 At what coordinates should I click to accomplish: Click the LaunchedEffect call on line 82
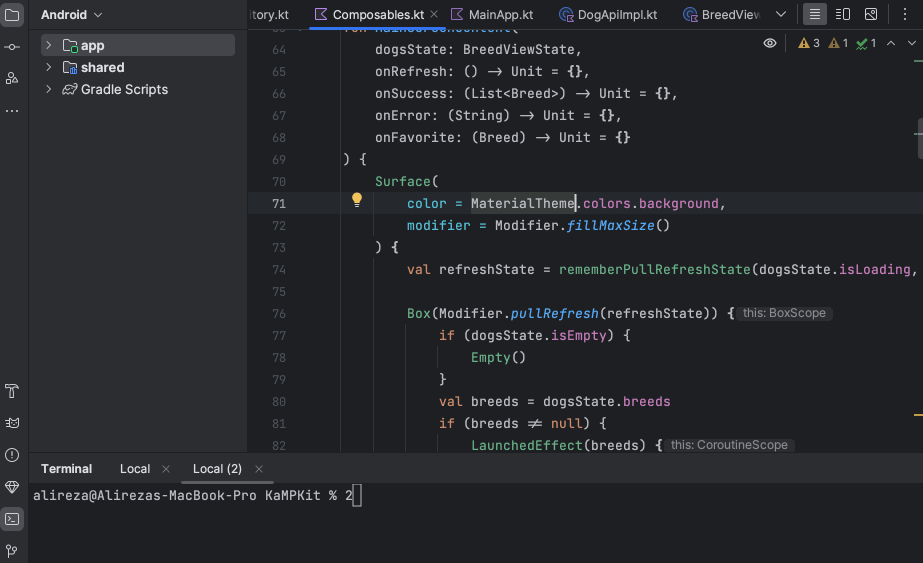click(526, 445)
